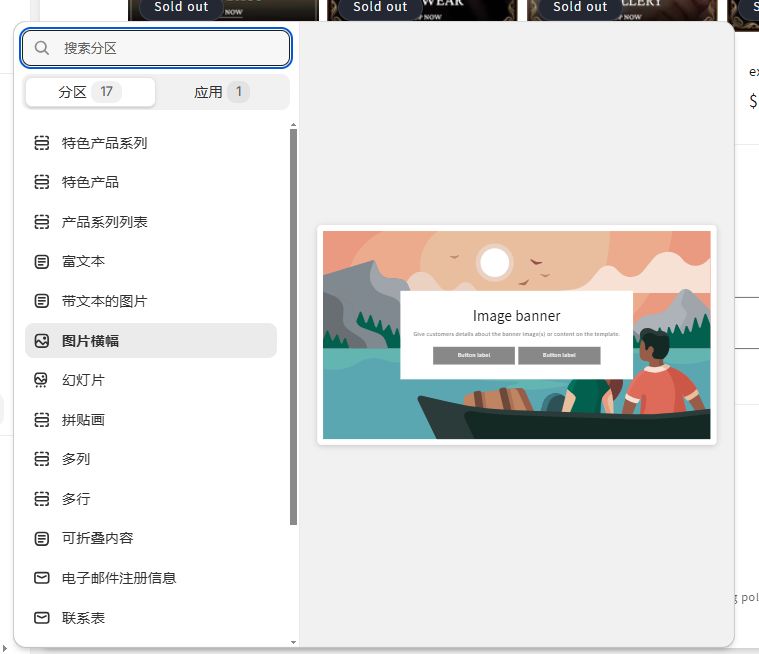Click the 图片横幅 image icon
Image resolution: width=759 pixels, height=654 pixels.
point(42,341)
